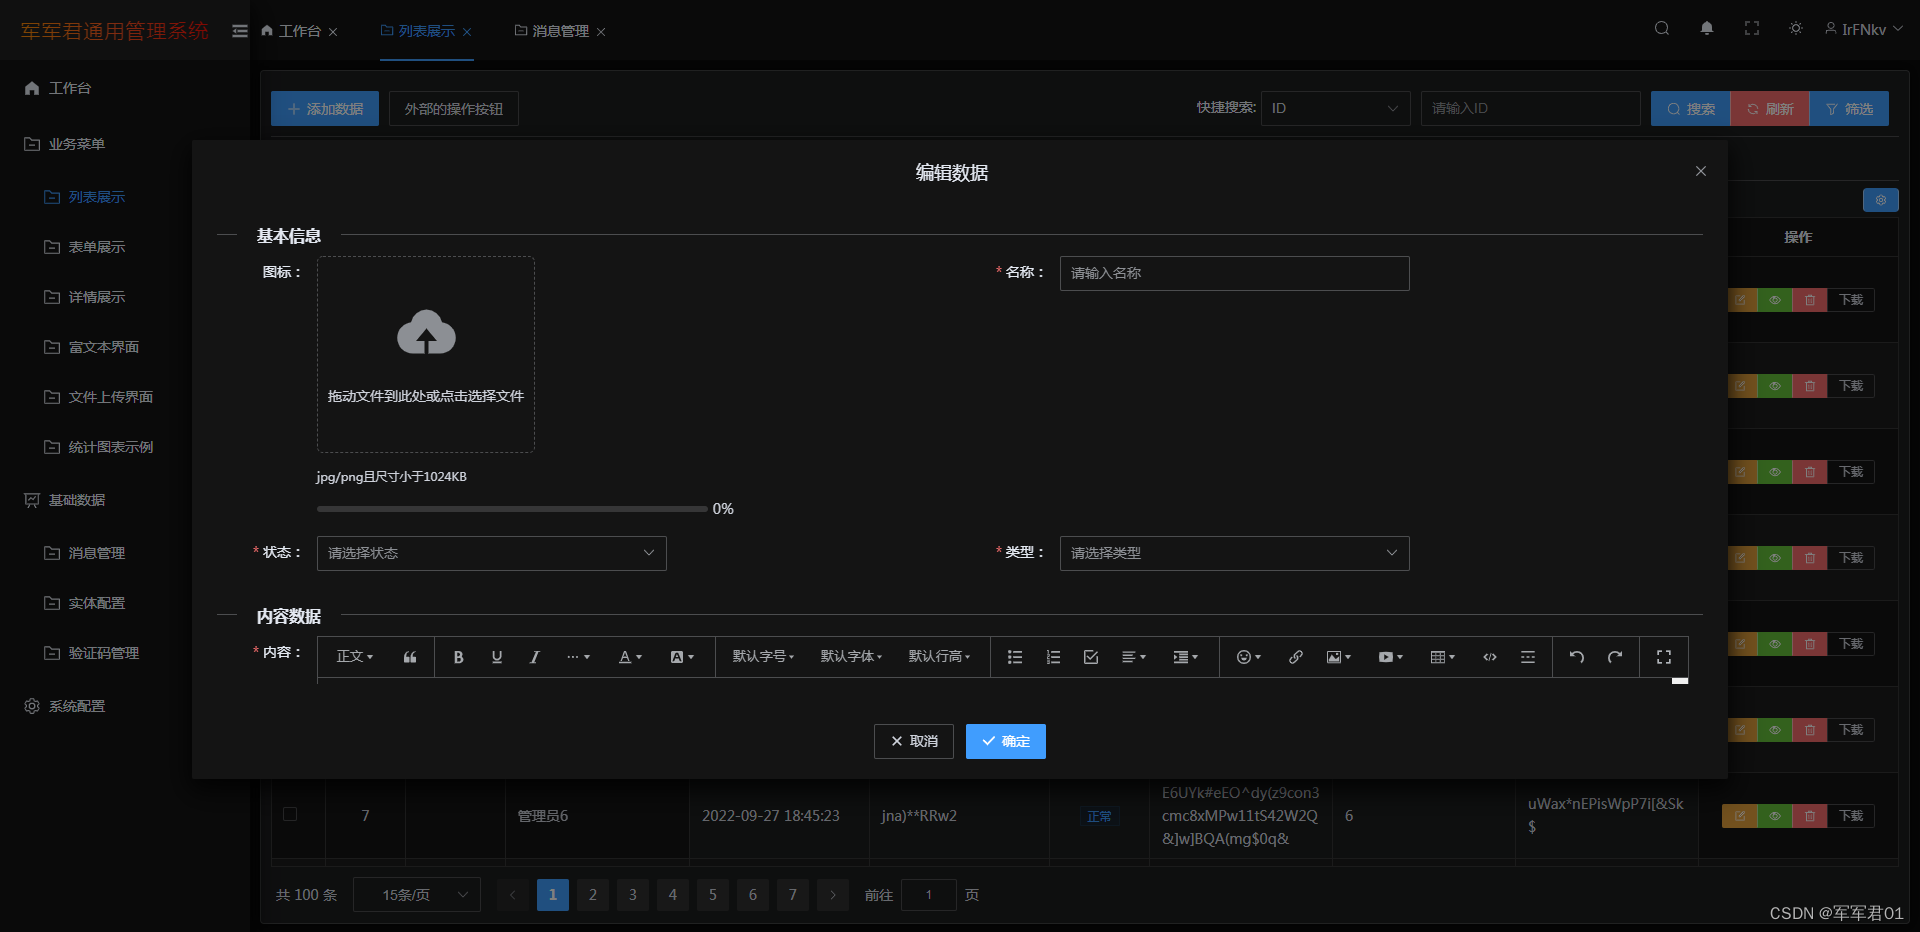Open the 默认字号 font size dropdown
The height and width of the screenshot is (932, 1920).
tap(763, 657)
